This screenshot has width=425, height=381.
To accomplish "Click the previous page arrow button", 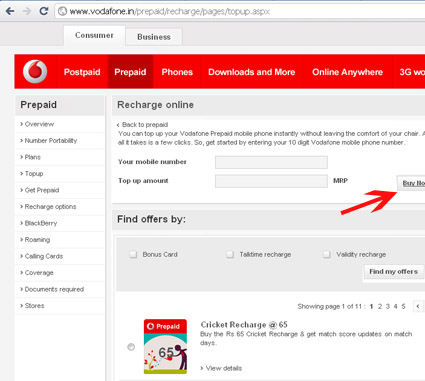I will click(x=418, y=306).
